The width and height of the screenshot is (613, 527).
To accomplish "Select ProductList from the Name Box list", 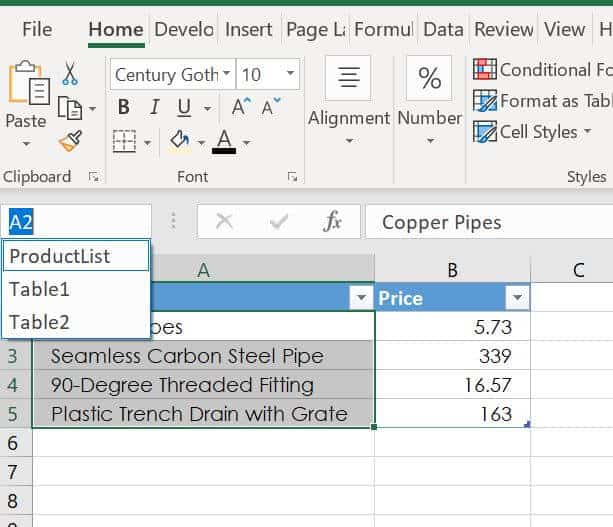I will pyautogui.click(x=60, y=256).
